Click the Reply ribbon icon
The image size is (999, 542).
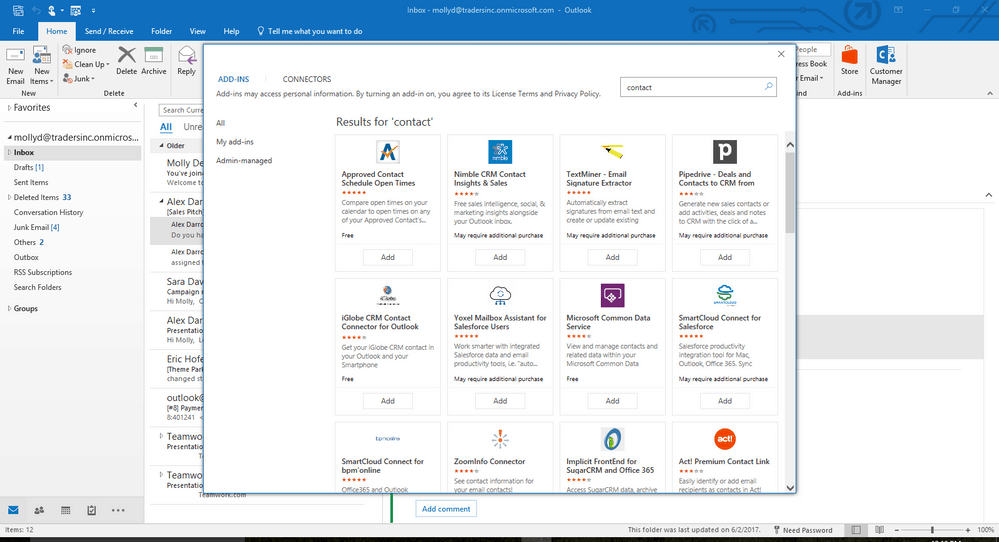[x=187, y=61]
